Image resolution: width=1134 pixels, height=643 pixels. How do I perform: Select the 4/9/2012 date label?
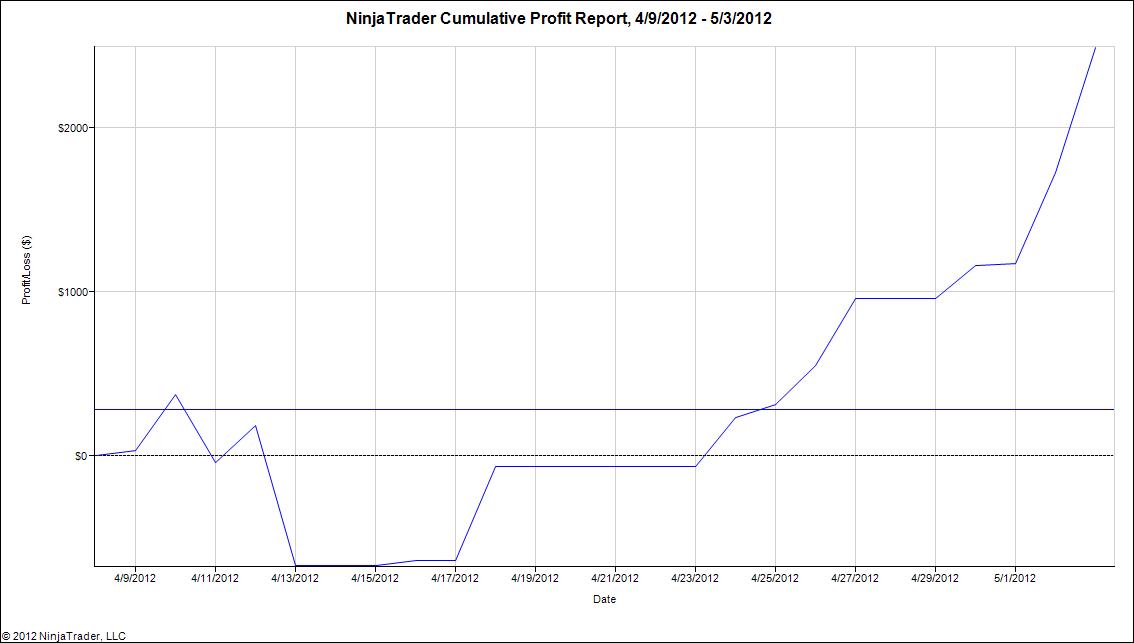135,578
